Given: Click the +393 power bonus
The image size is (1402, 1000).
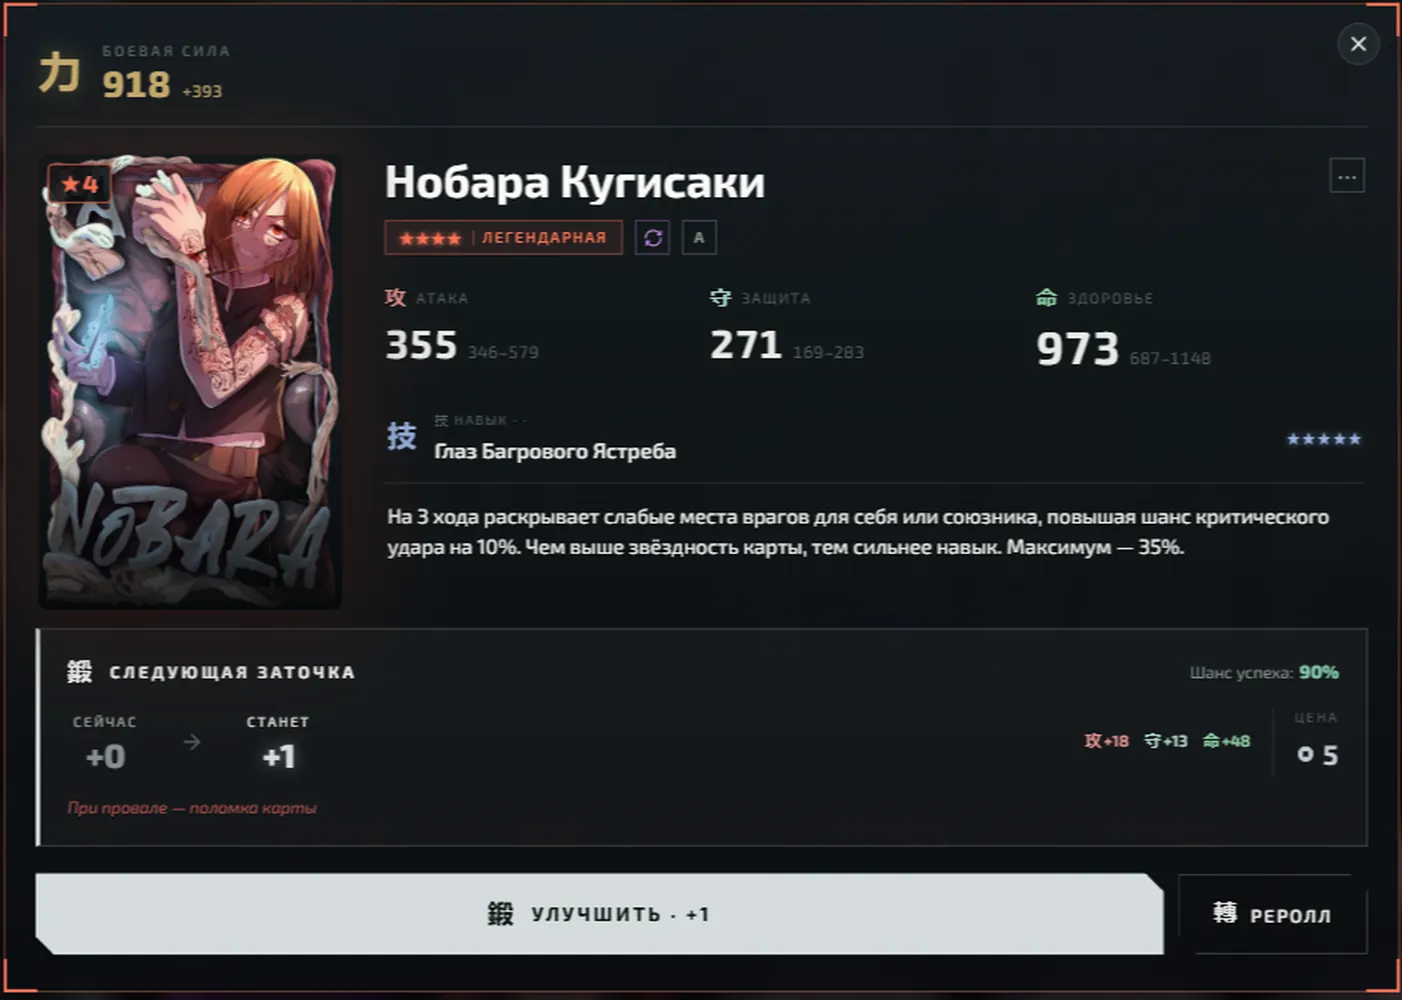Looking at the screenshot, I should pos(202,91).
